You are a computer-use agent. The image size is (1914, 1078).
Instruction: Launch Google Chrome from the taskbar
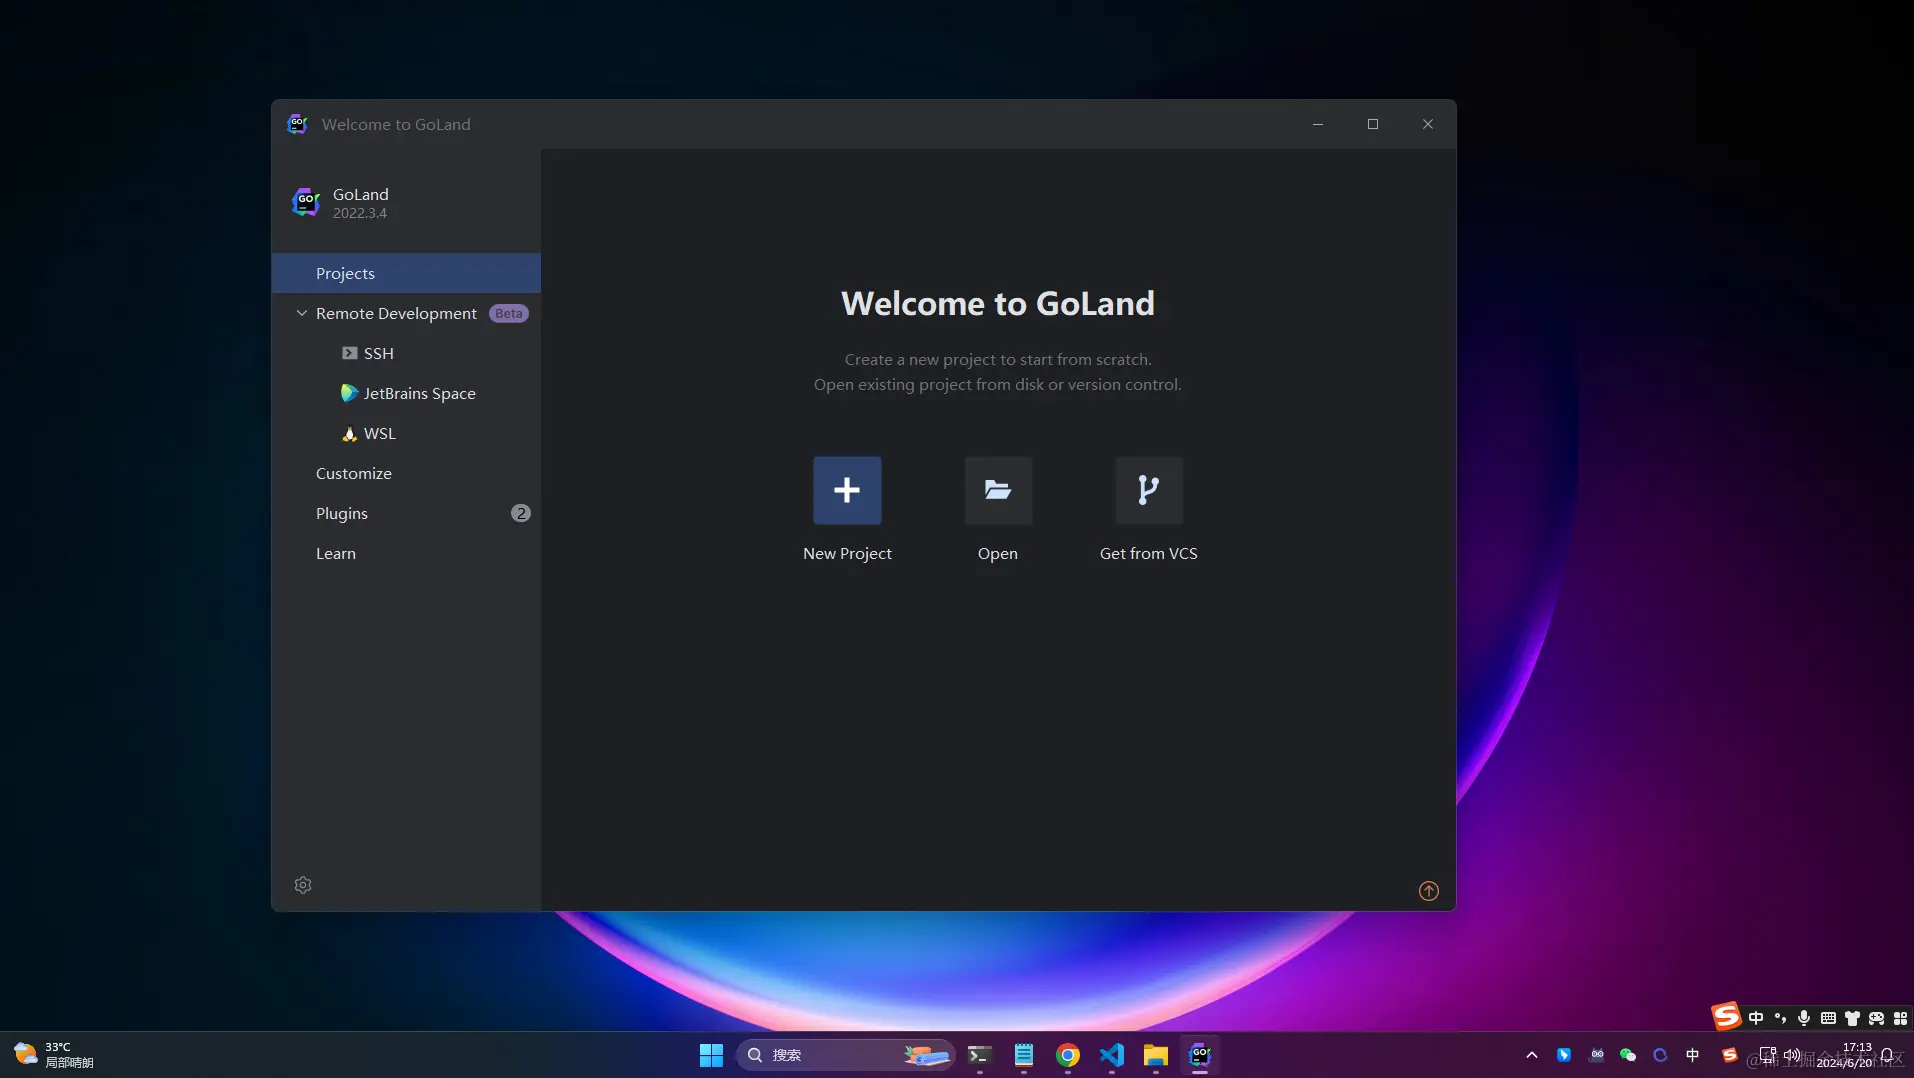1067,1055
